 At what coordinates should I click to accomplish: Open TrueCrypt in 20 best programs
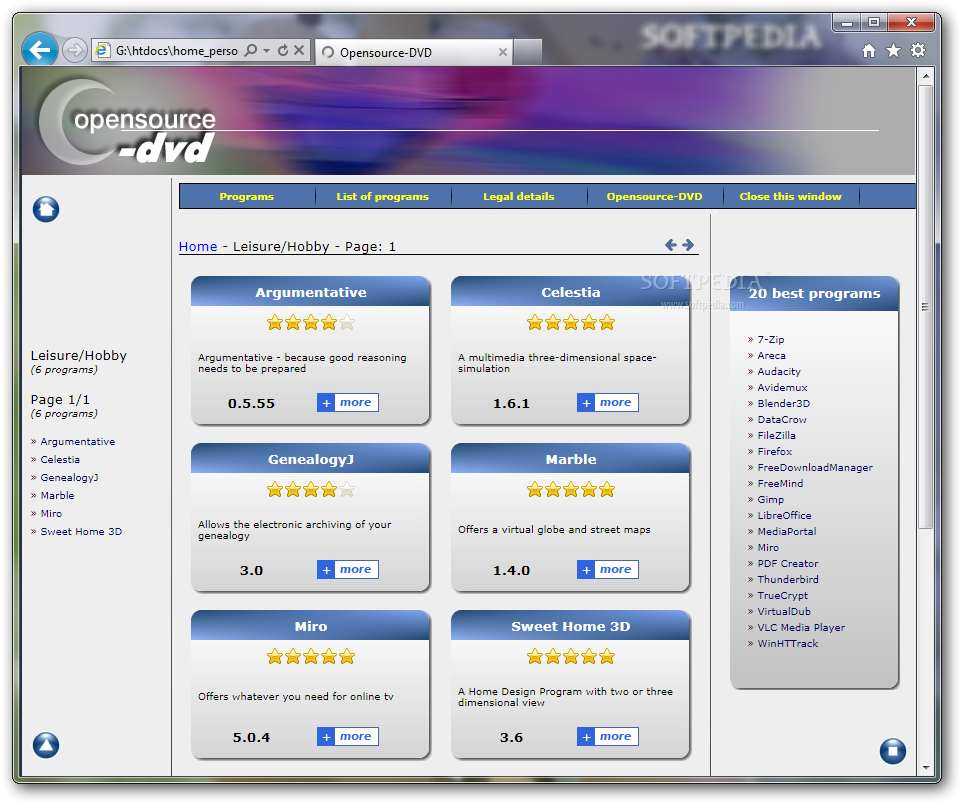782,595
